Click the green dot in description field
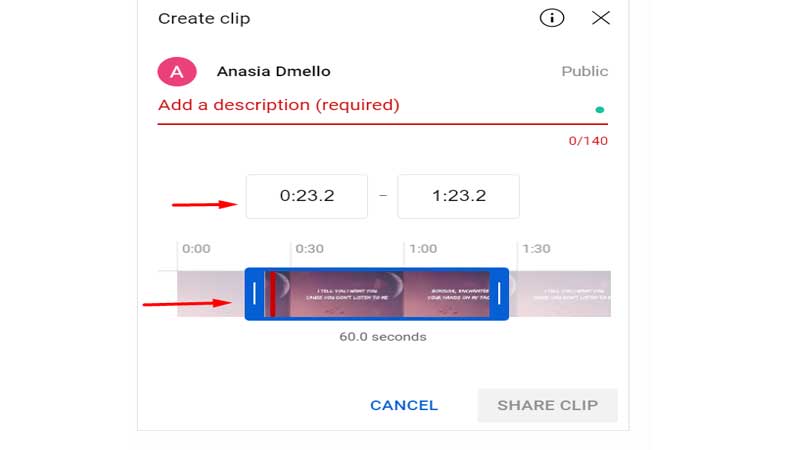Image resolution: width=800 pixels, height=450 pixels. (599, 110)
